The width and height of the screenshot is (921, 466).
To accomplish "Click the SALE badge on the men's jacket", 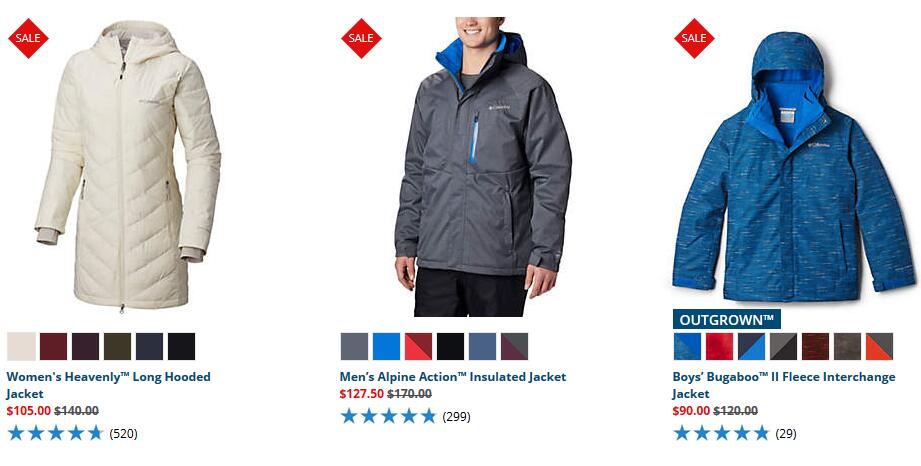I will pos(361,38).
